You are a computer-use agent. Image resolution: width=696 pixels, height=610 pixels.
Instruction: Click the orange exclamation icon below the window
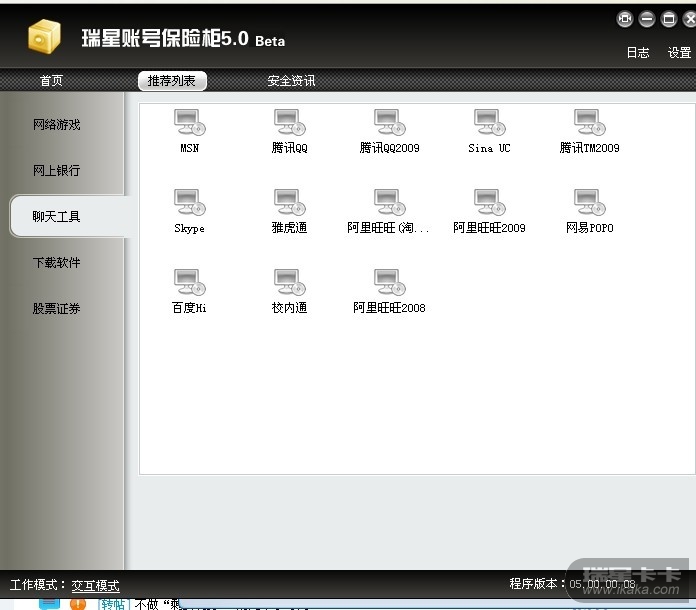78,604
